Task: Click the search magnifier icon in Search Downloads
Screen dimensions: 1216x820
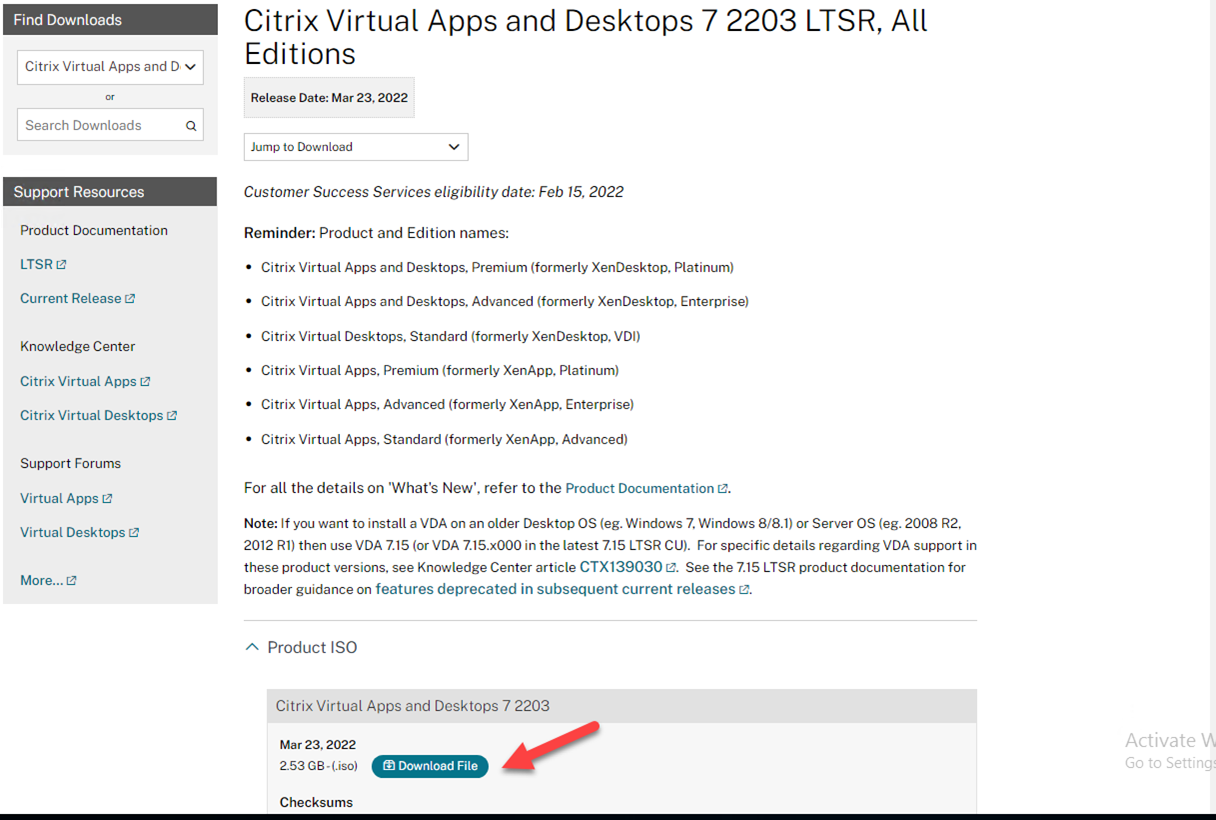Action: pos(191,126)
